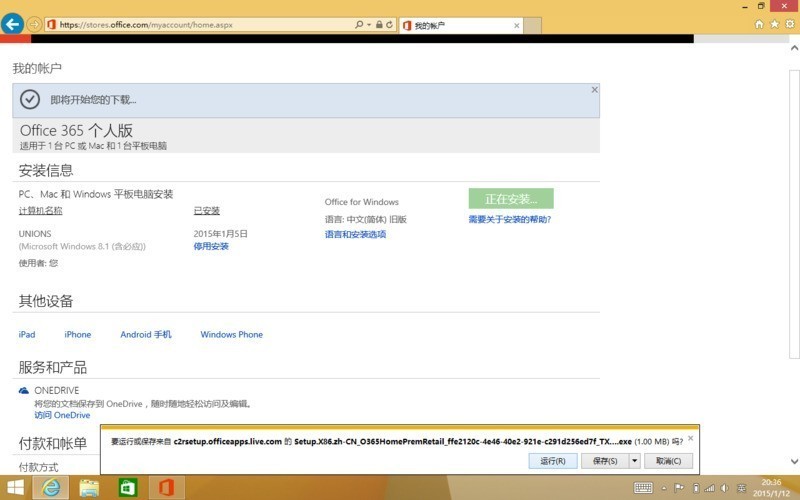
Task: Show hidden tray icons arrow
Action: [664, 488]
